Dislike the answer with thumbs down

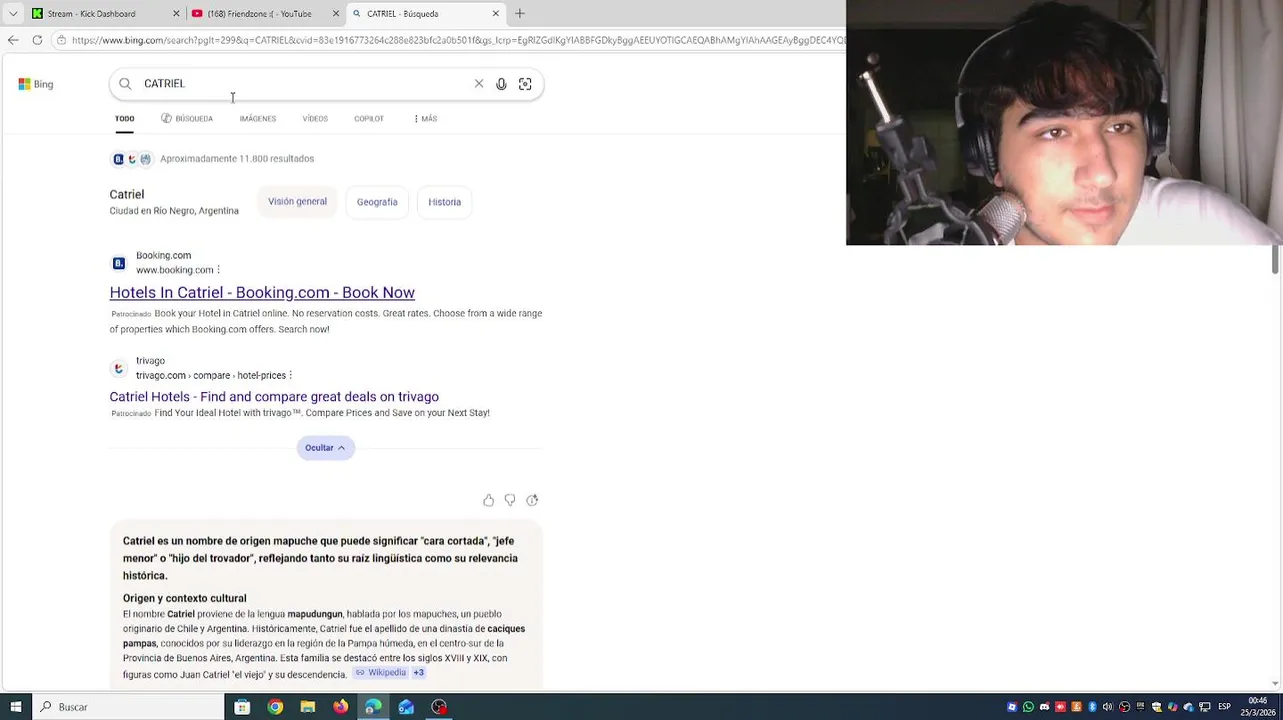510,500
